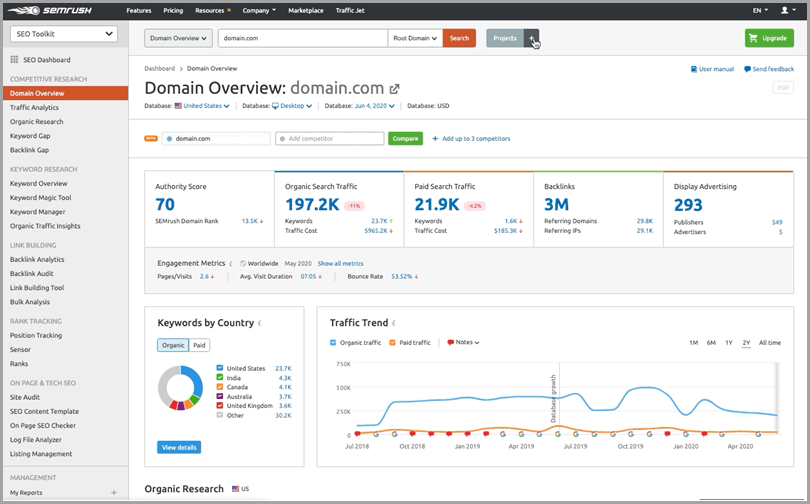
Task: Click the plus button next to Projects
Action: (x=532, y=38)
